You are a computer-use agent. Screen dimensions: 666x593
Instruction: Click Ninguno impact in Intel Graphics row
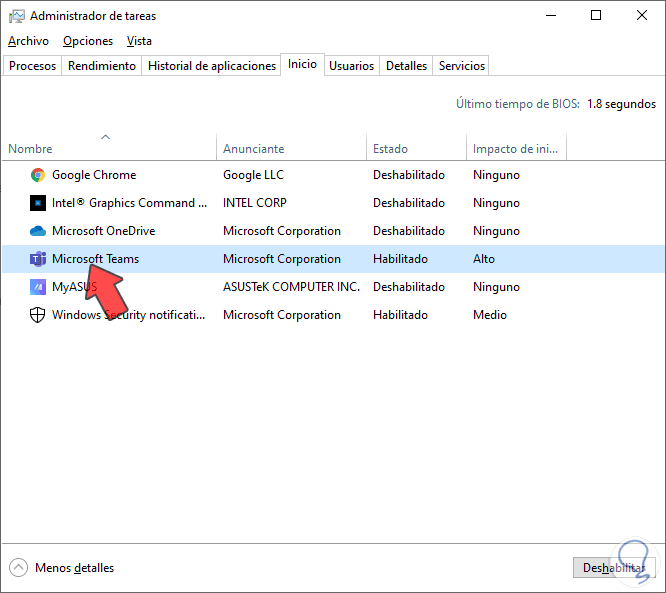coord(496,203)
